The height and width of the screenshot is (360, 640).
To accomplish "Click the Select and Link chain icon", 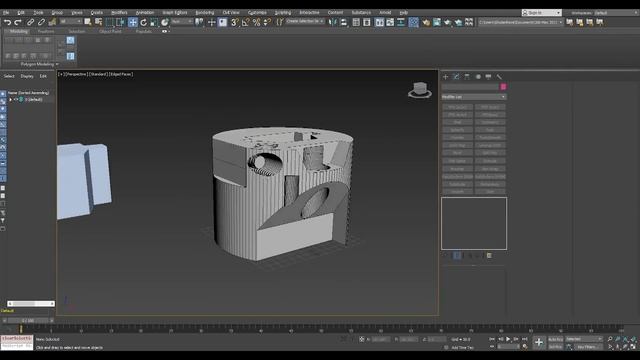I will 31,22.
